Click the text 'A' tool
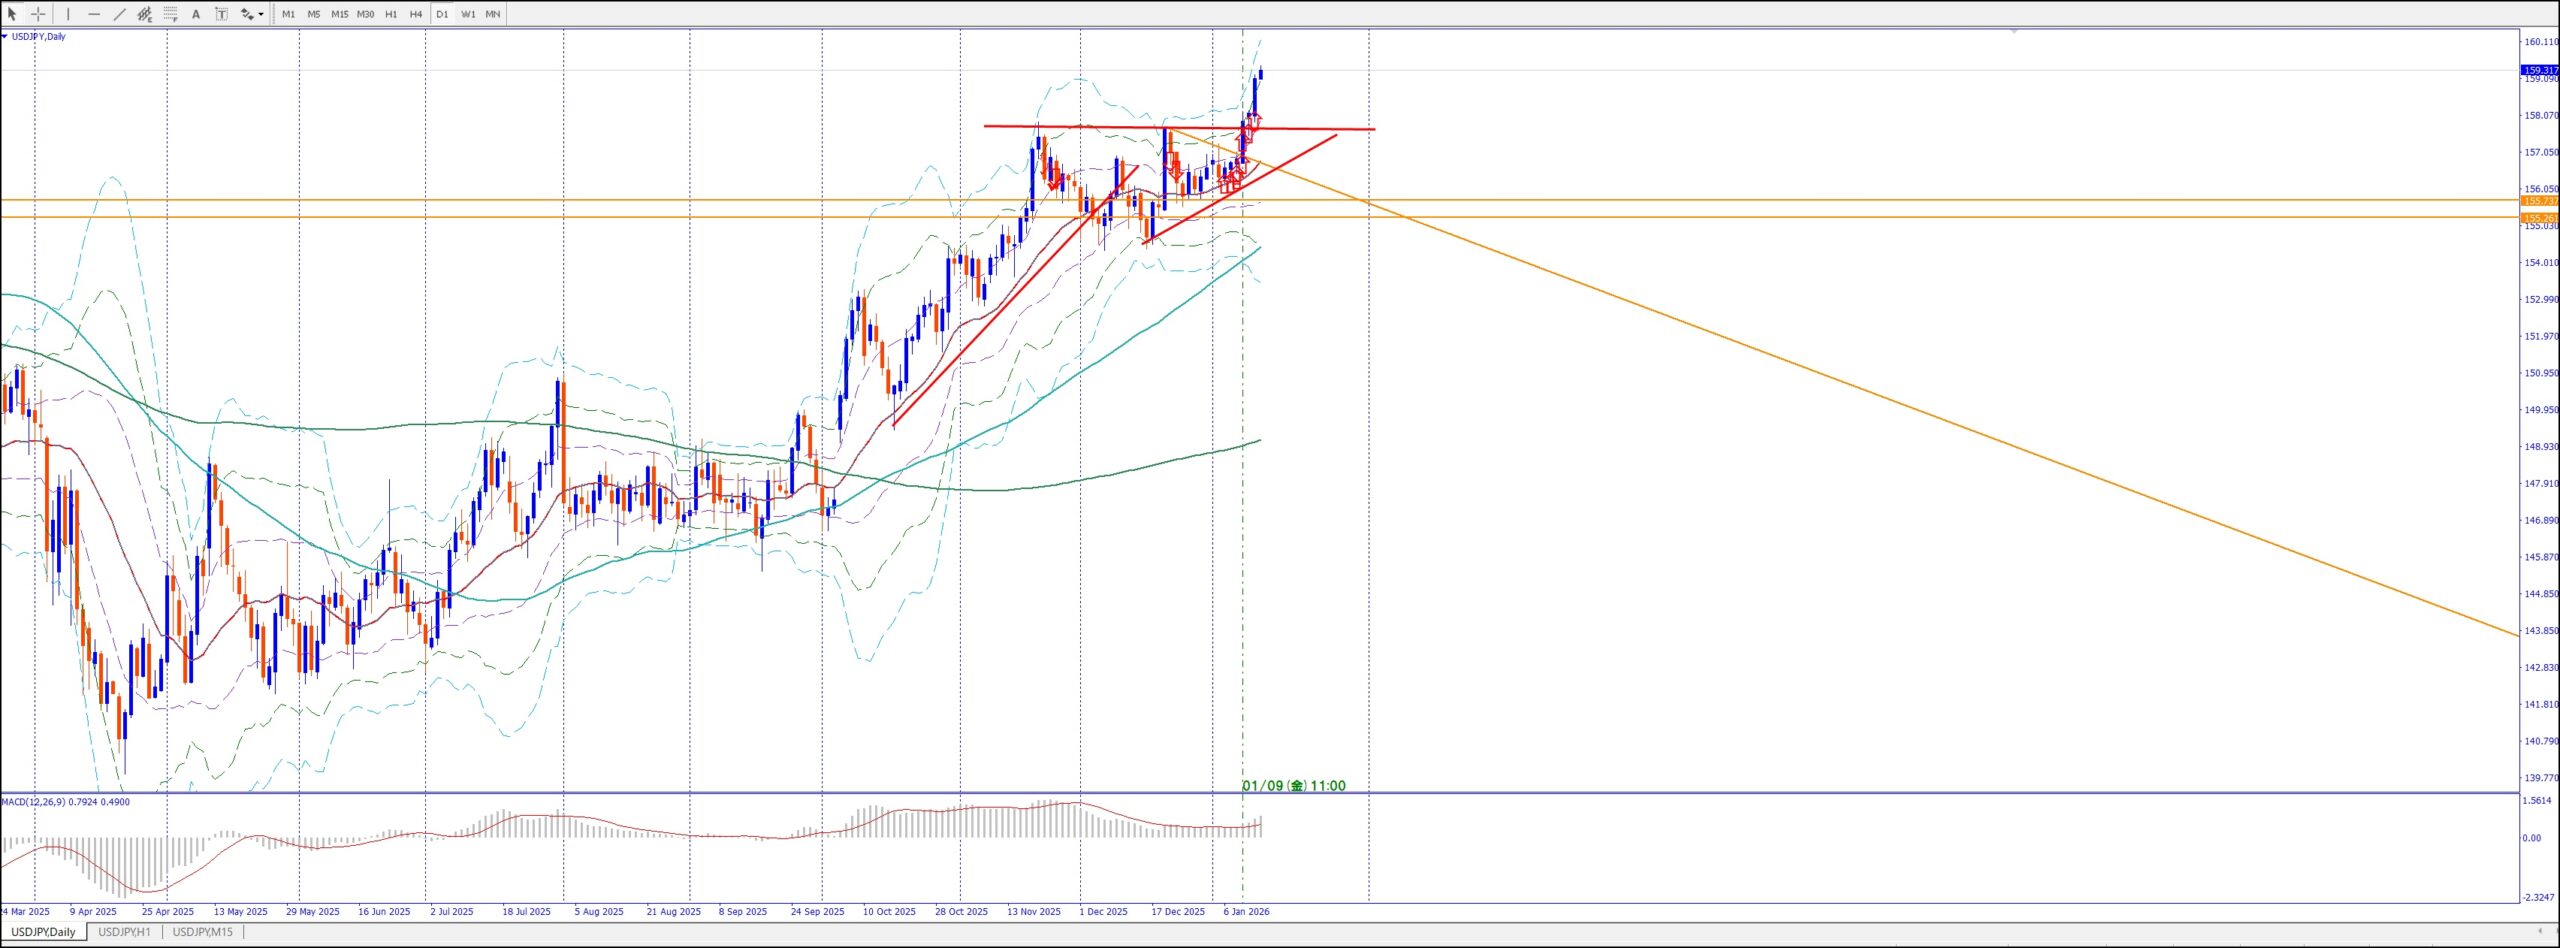2560x948 pixels. click(x=196, y=14)
